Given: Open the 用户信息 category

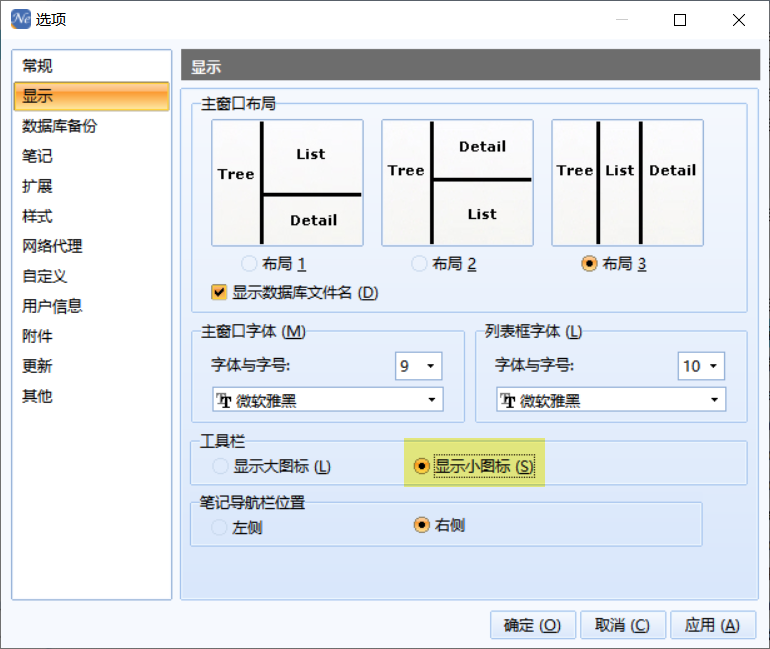Looking at the screenshot, I should coord(52,306).
